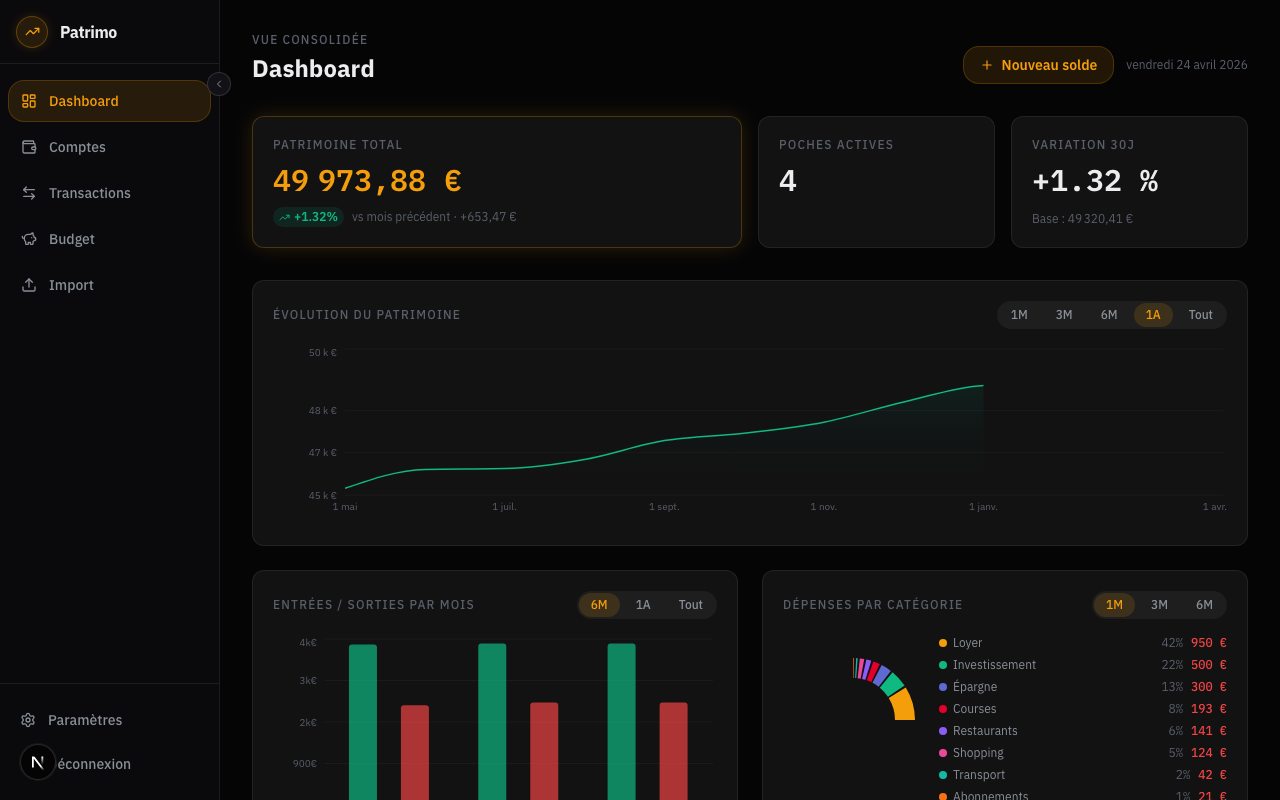Open the Comptes page from sidebar
This screenshot has height=800, width=1280.
pyautogui.click(x=77, y=147)
